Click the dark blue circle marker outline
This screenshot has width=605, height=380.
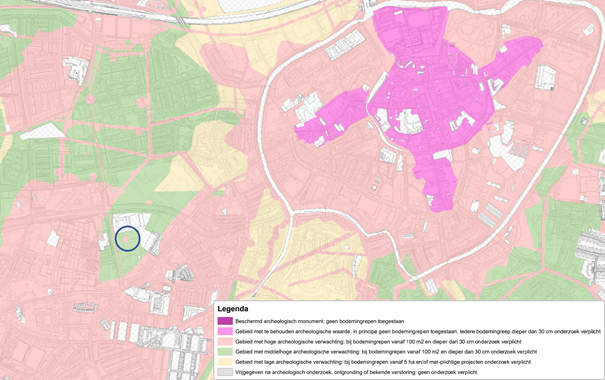click(127, 239)
